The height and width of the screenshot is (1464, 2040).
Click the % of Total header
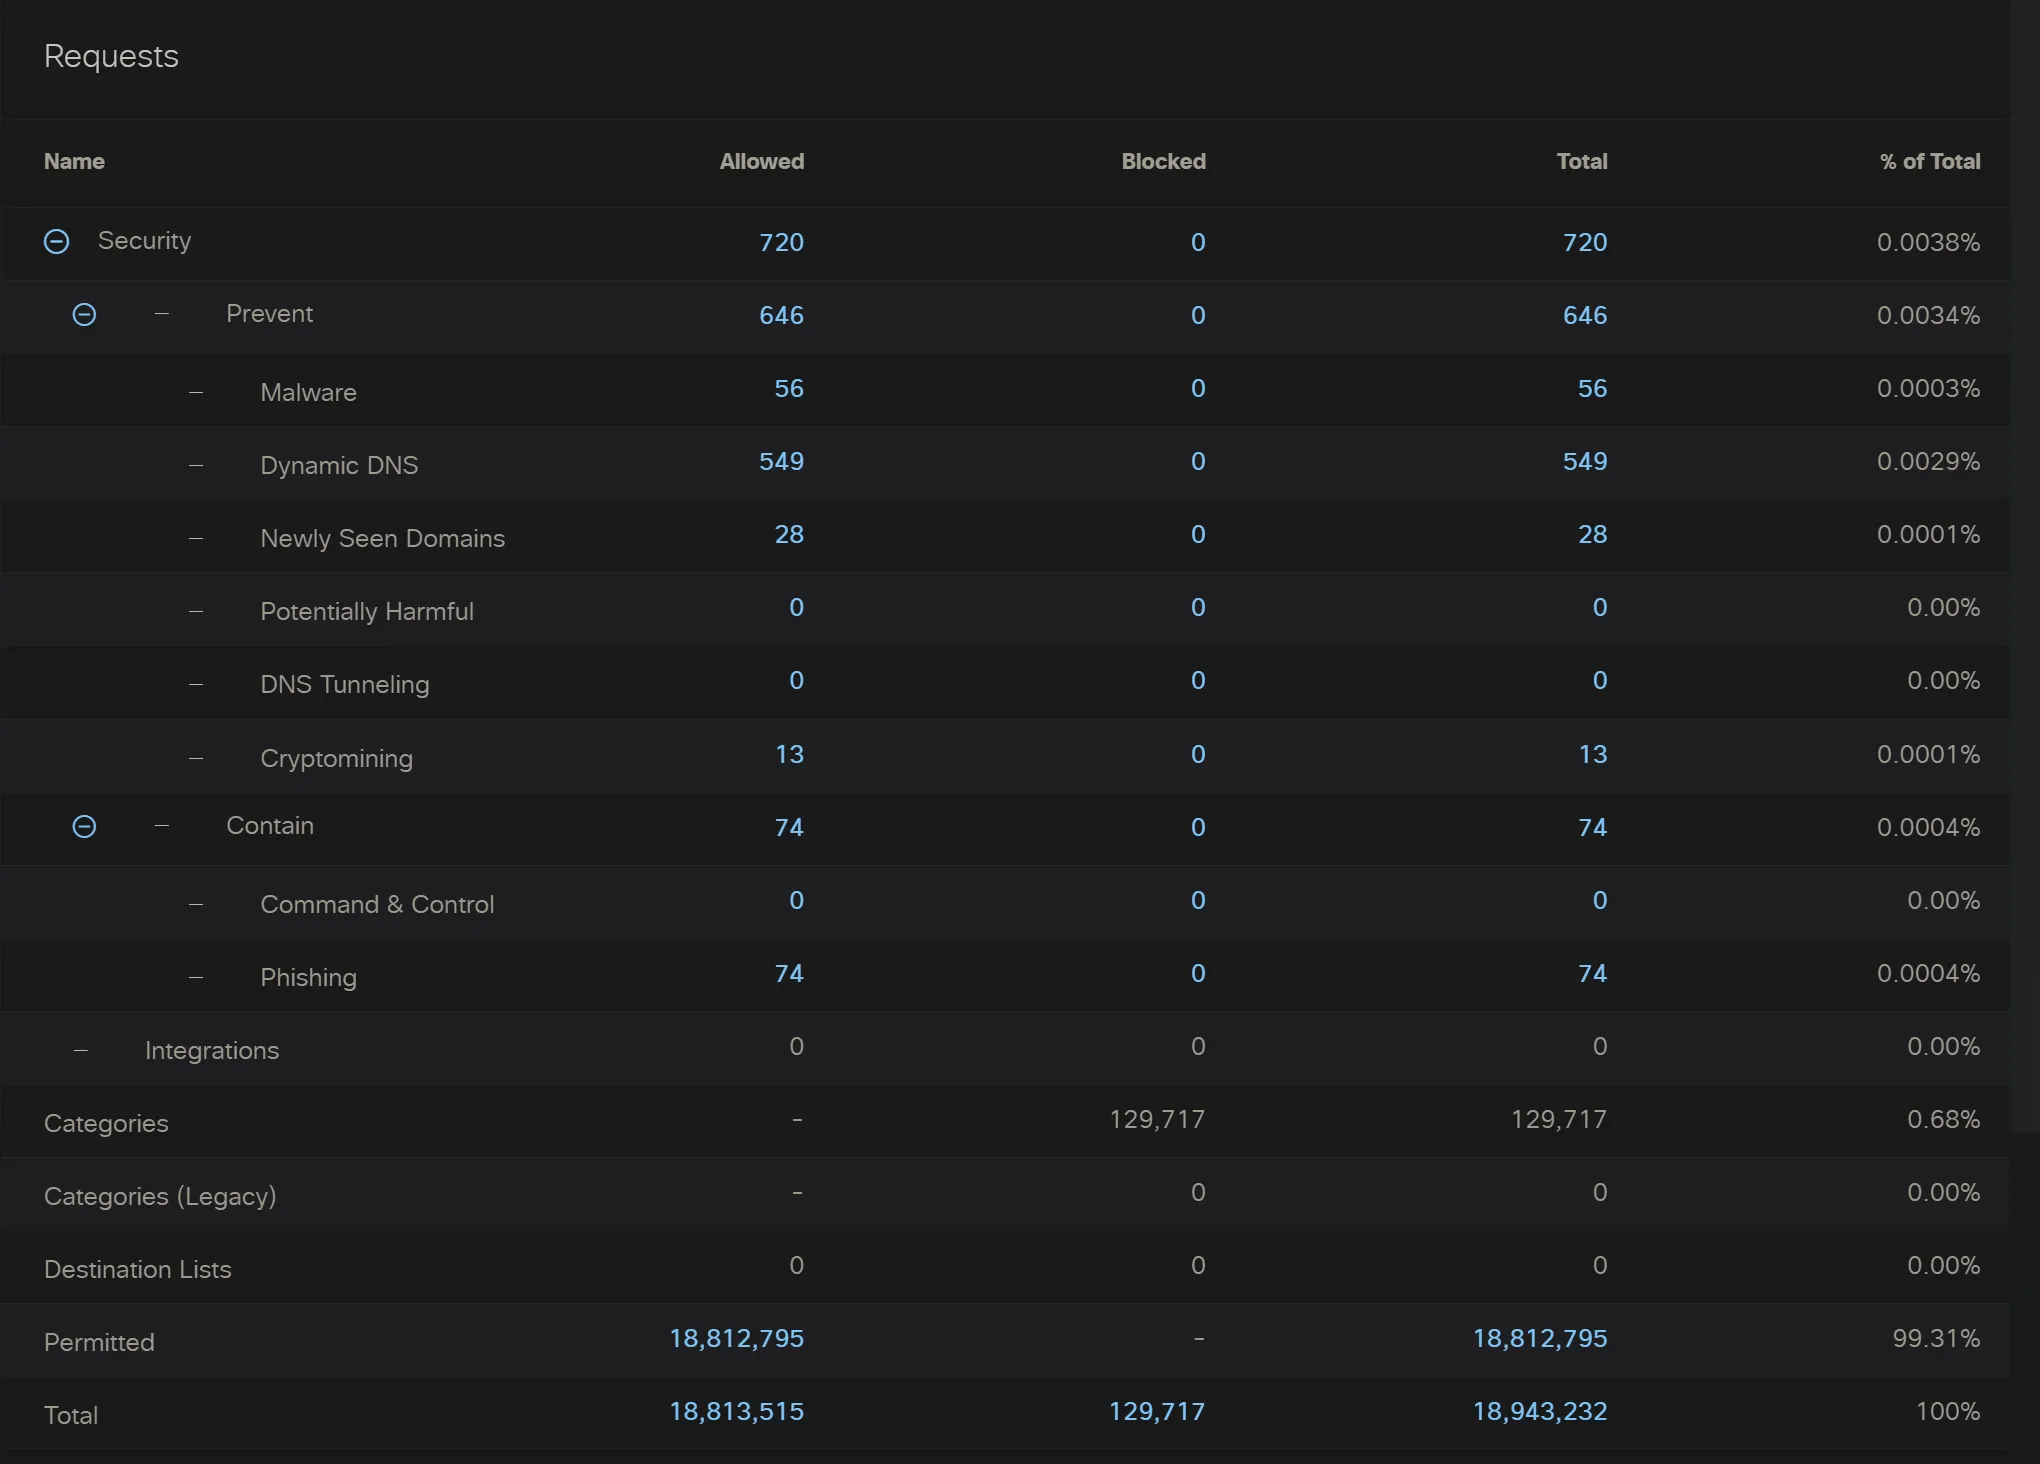click(1929, 161)
